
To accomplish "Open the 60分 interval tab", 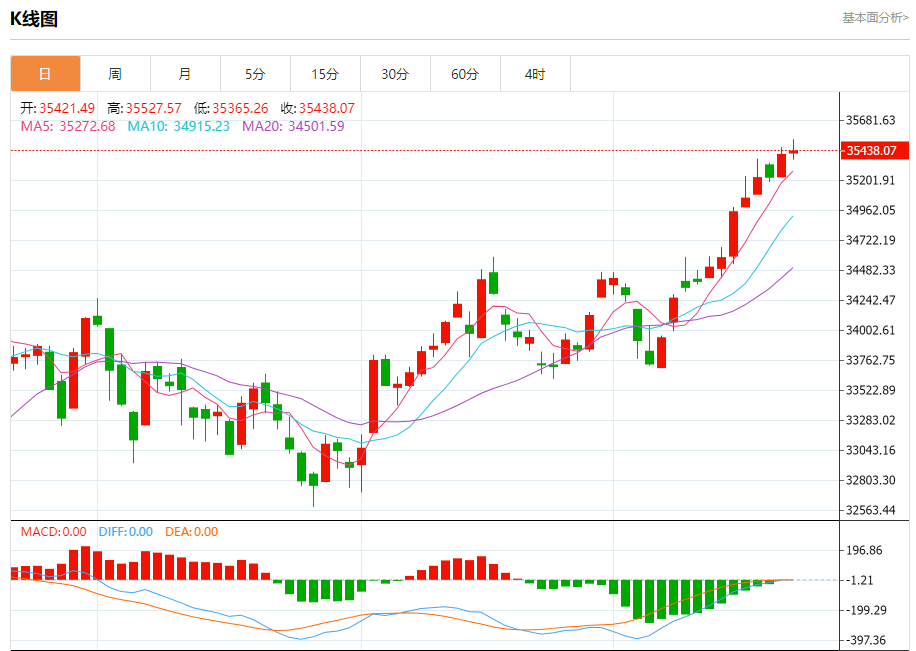I will (x=465, y=74).
